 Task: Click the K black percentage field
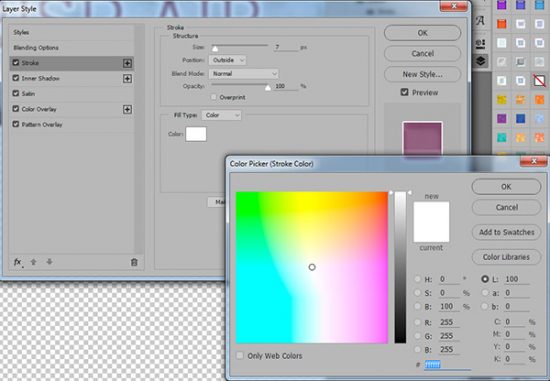pos(515,359)
